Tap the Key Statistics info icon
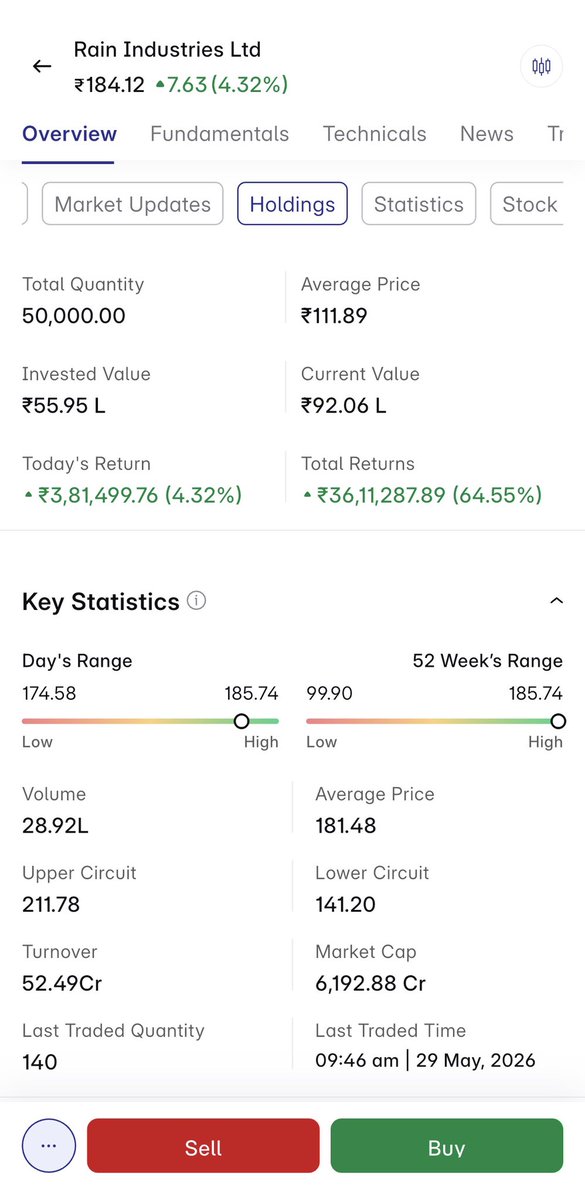Viewport: 585px width, 1200px height. tap(197, 601)
